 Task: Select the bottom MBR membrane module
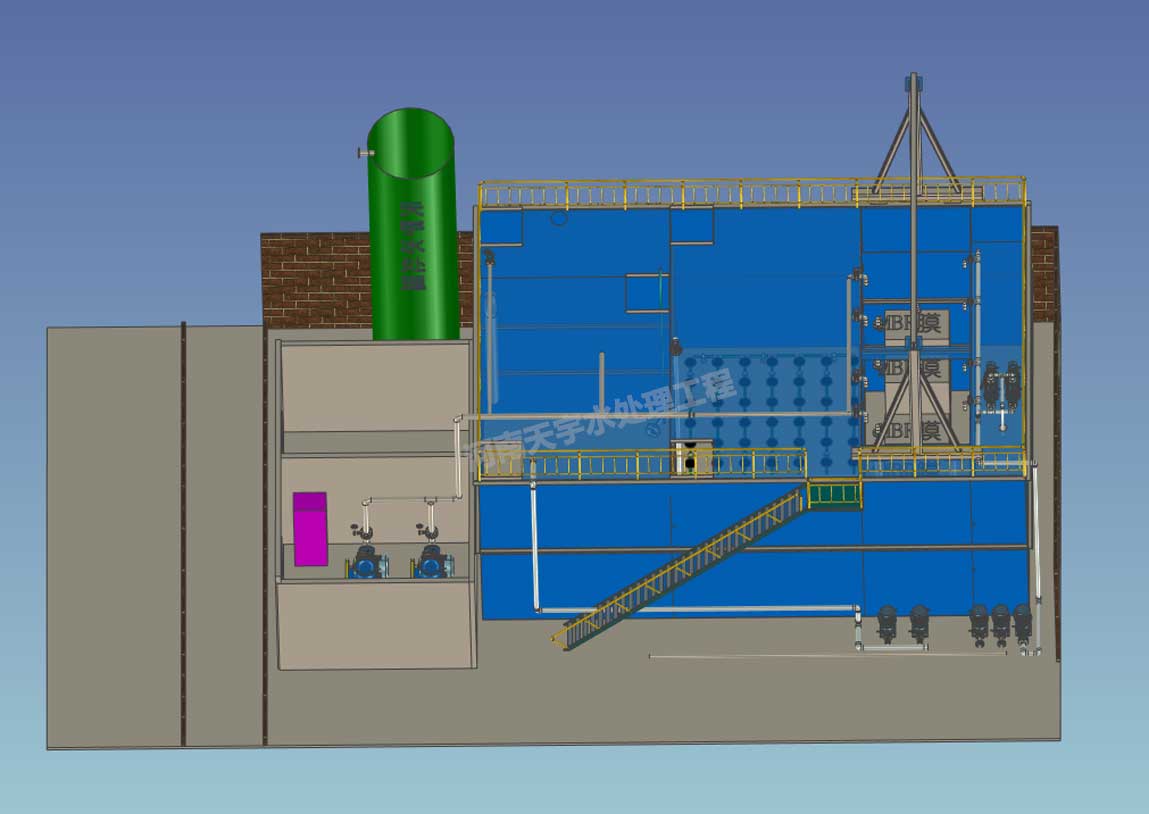click(910, 431)
